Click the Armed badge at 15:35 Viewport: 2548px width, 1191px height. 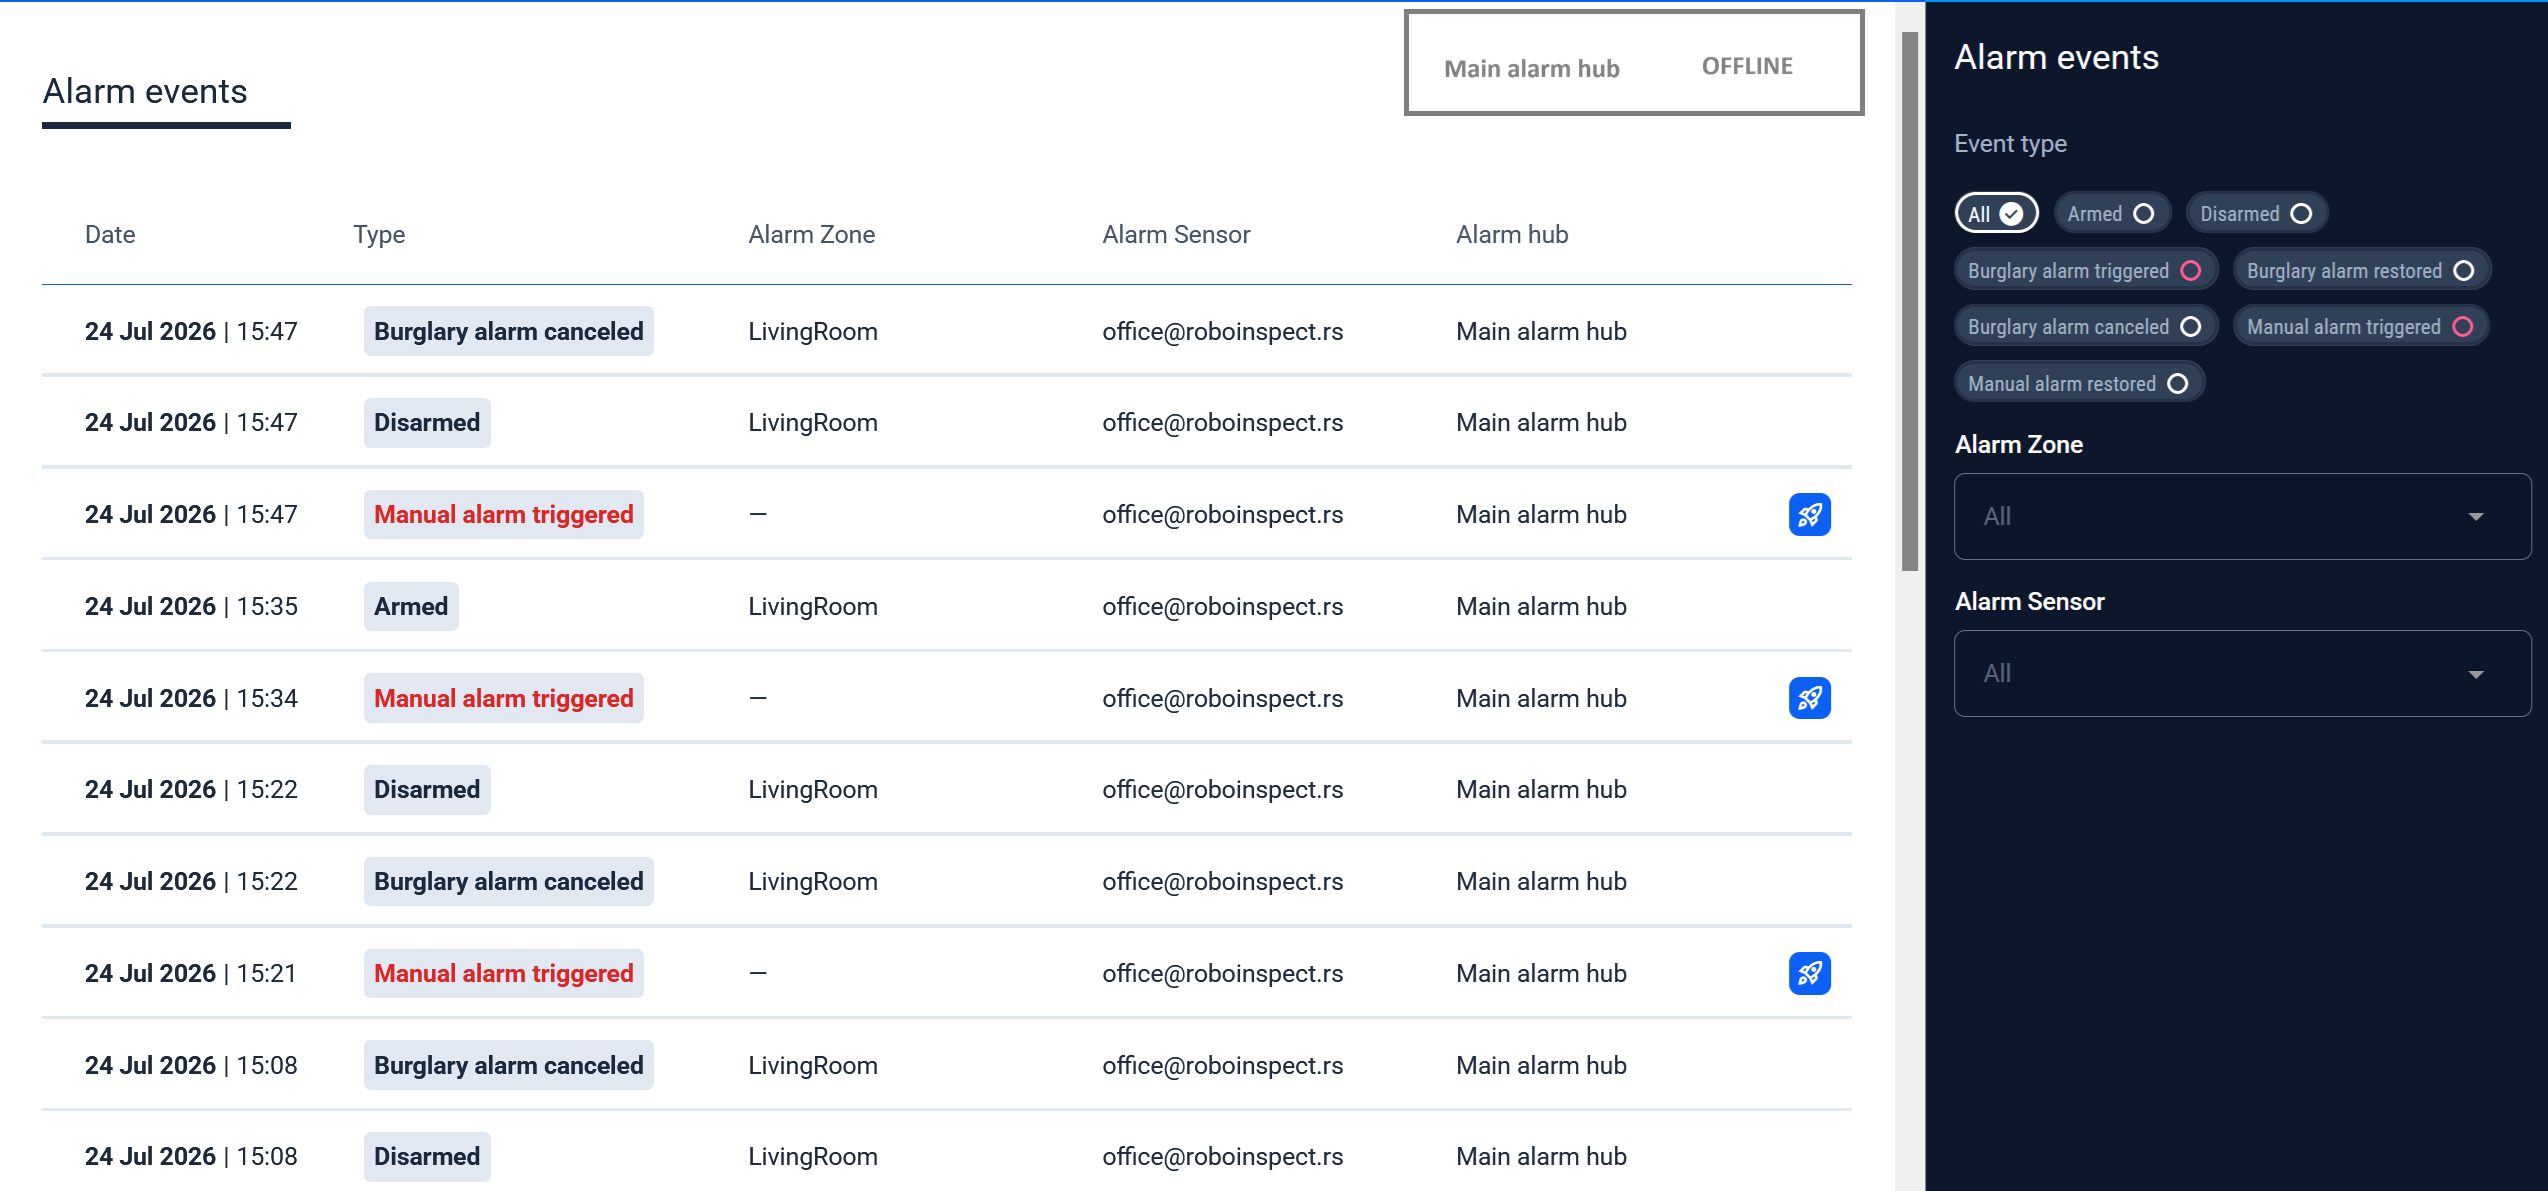tap(411, 606)
